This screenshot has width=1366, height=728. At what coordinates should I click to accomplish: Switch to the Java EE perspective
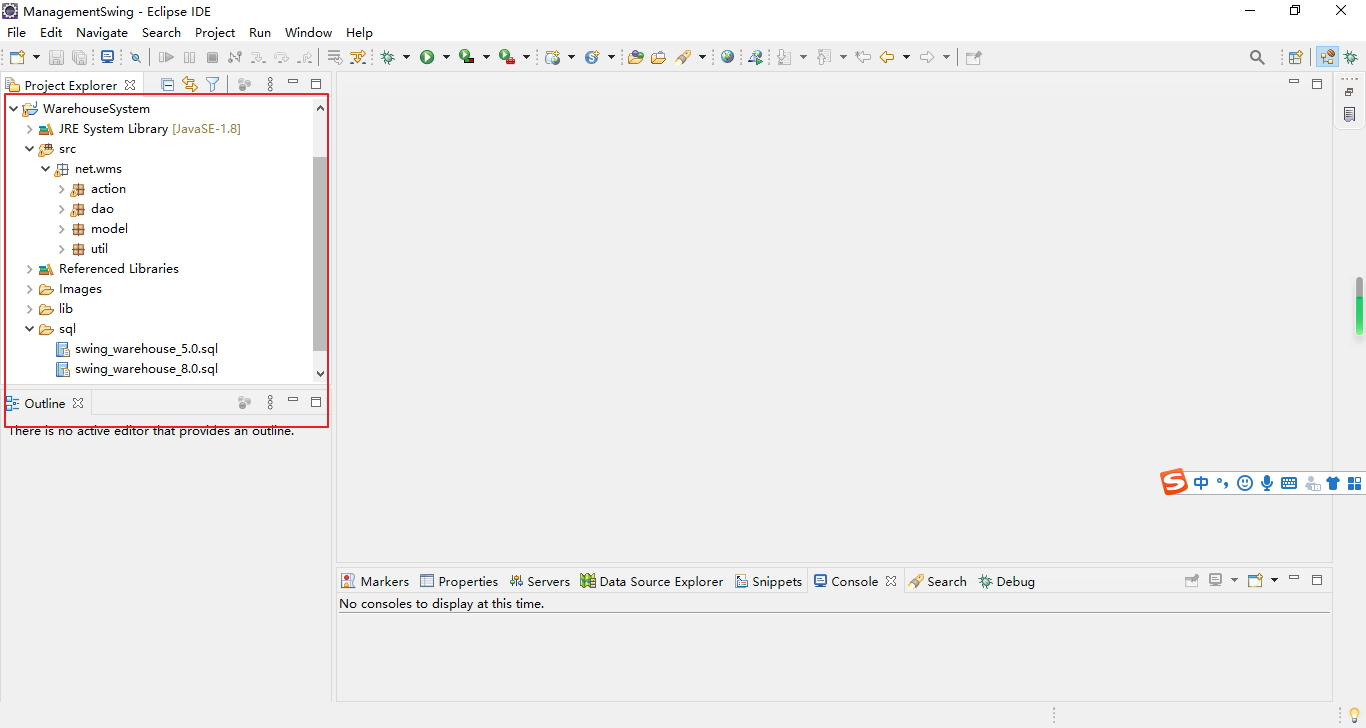tap(1328, 58)
